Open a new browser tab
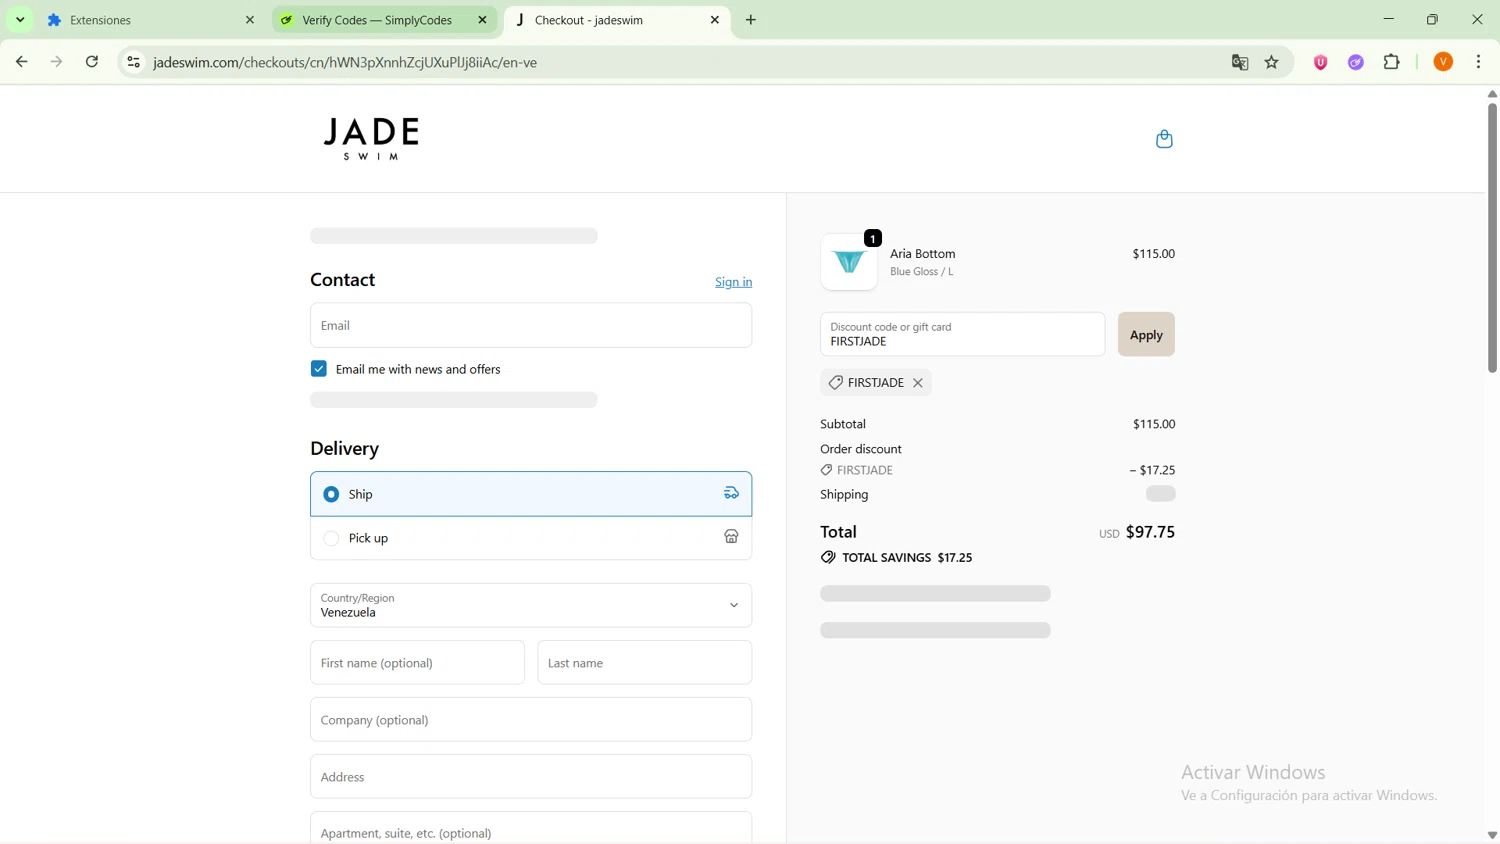Screen dimensions: 1500x844 click(751, 20)
